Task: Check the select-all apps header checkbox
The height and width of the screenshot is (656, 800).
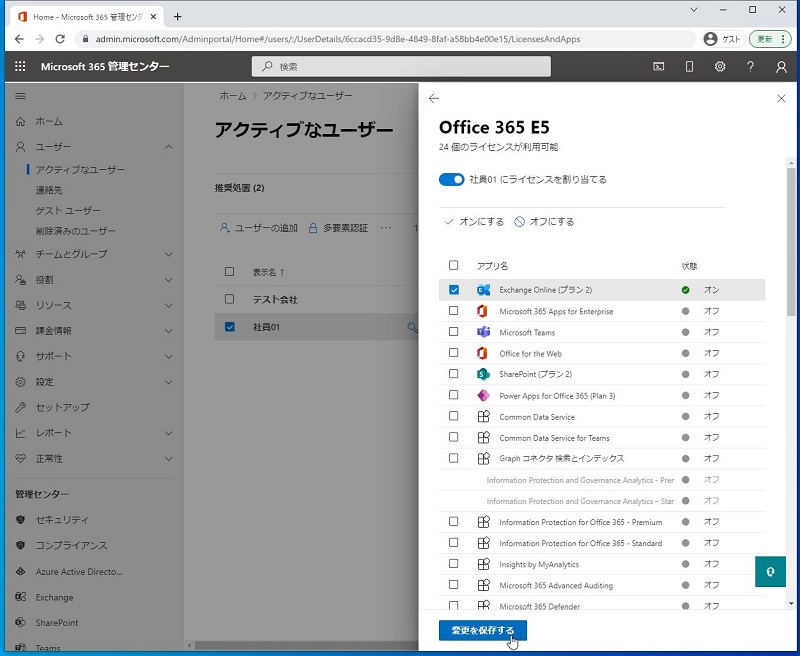Action: click(x=454, y=265)
